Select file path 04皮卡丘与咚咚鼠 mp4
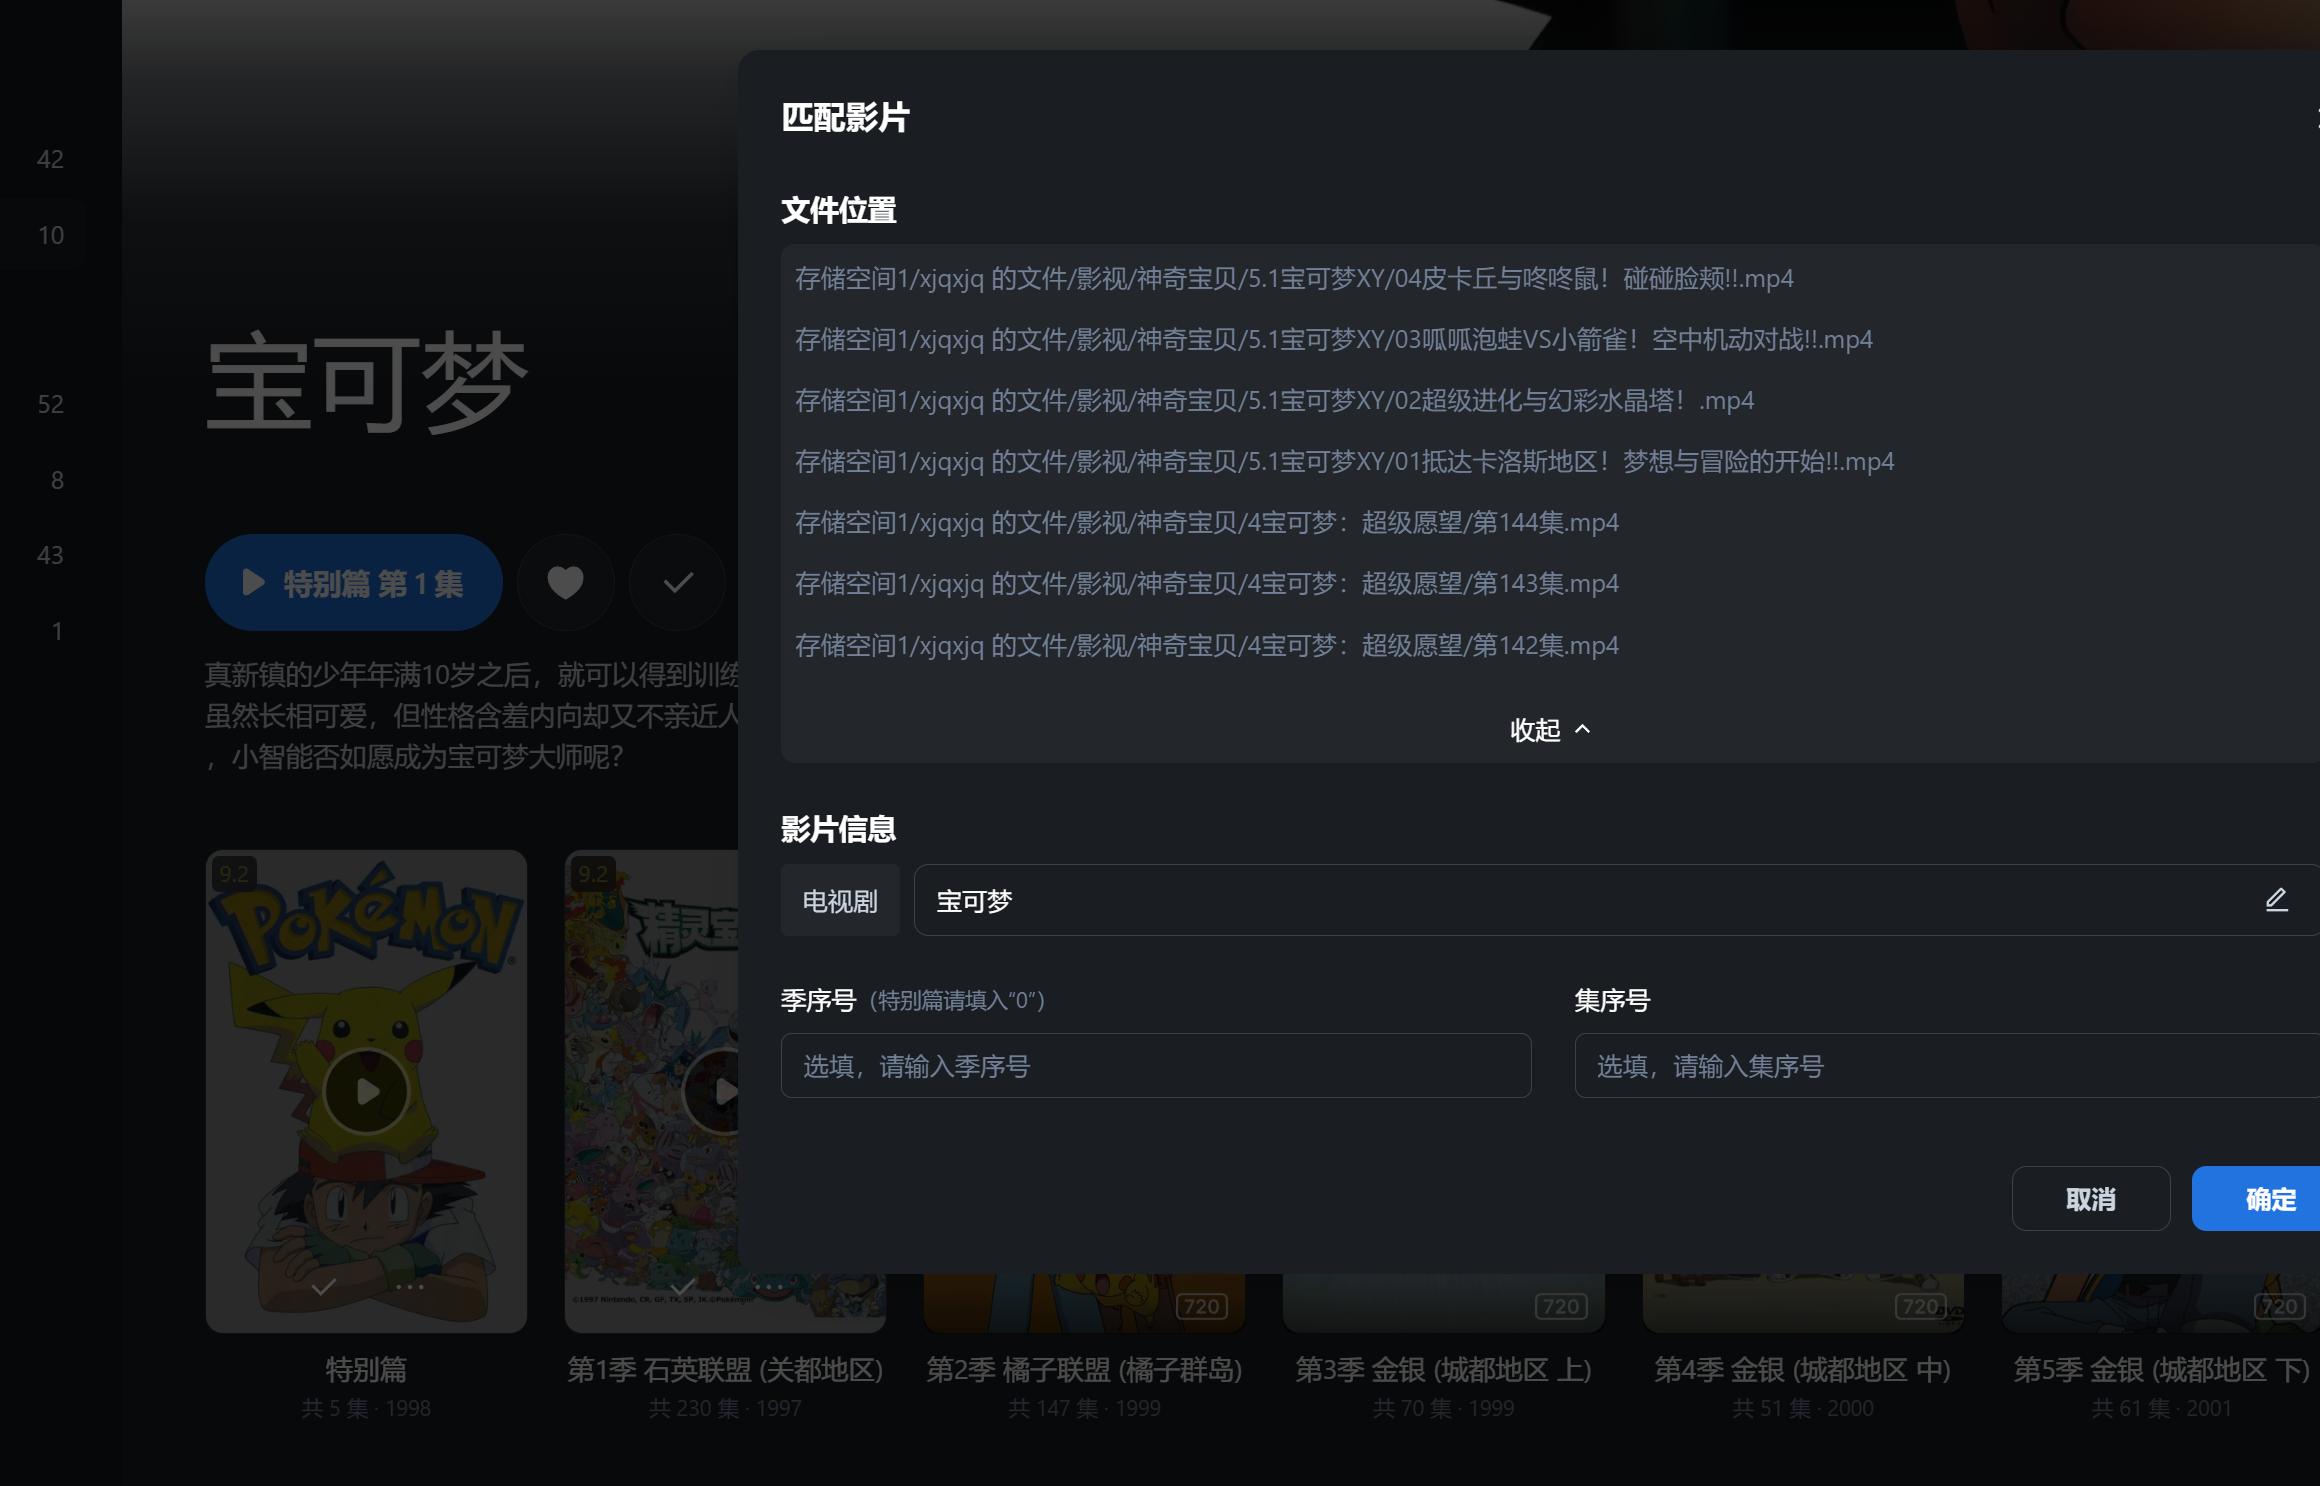 1294,279
